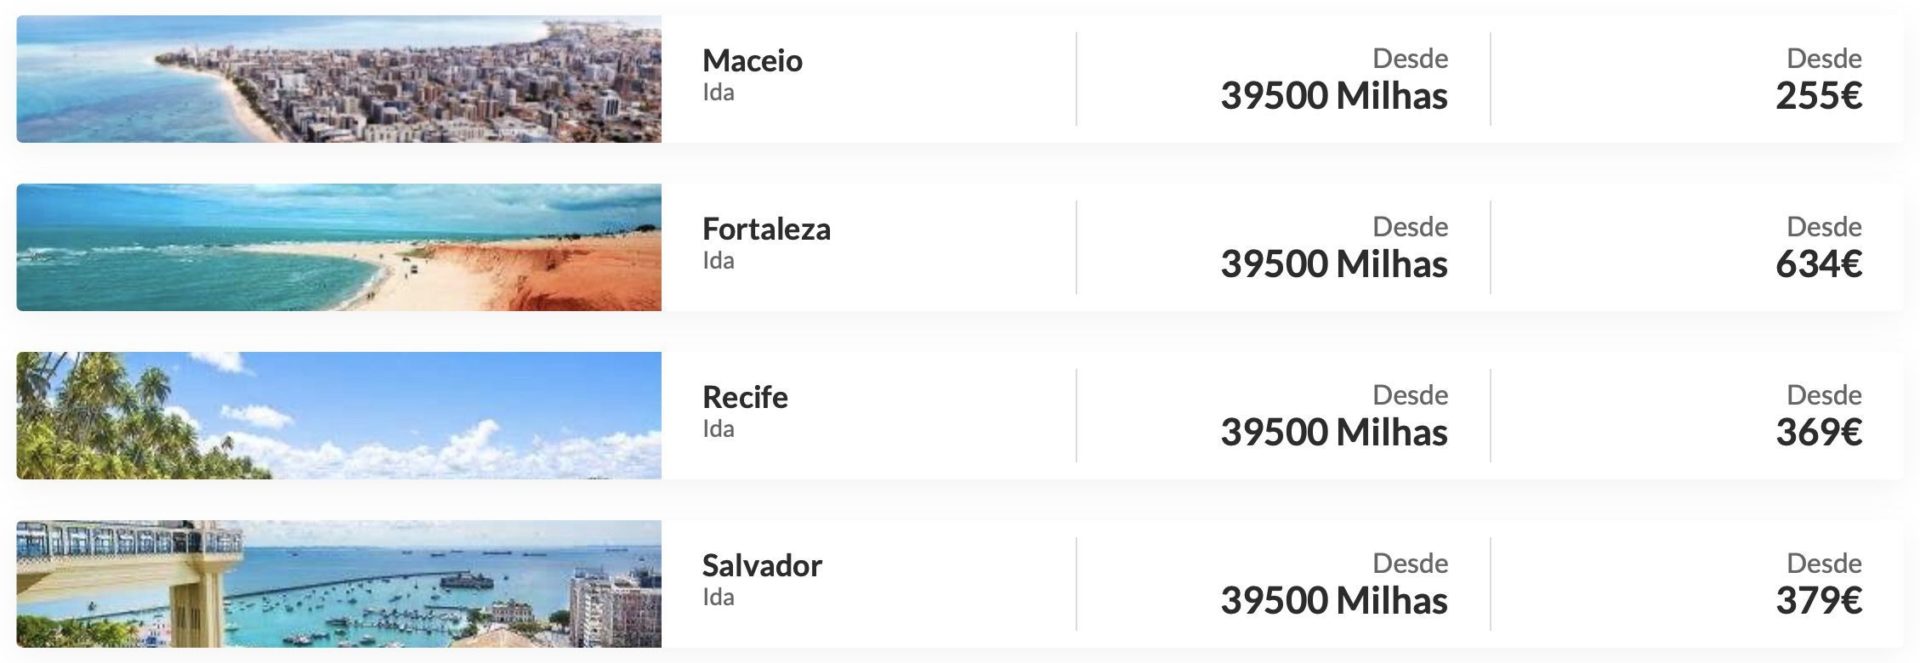Screen dimensions: 1920x663
Task: Choose Salvador 39500 Milhas fare
Action: pos(1334,600)
